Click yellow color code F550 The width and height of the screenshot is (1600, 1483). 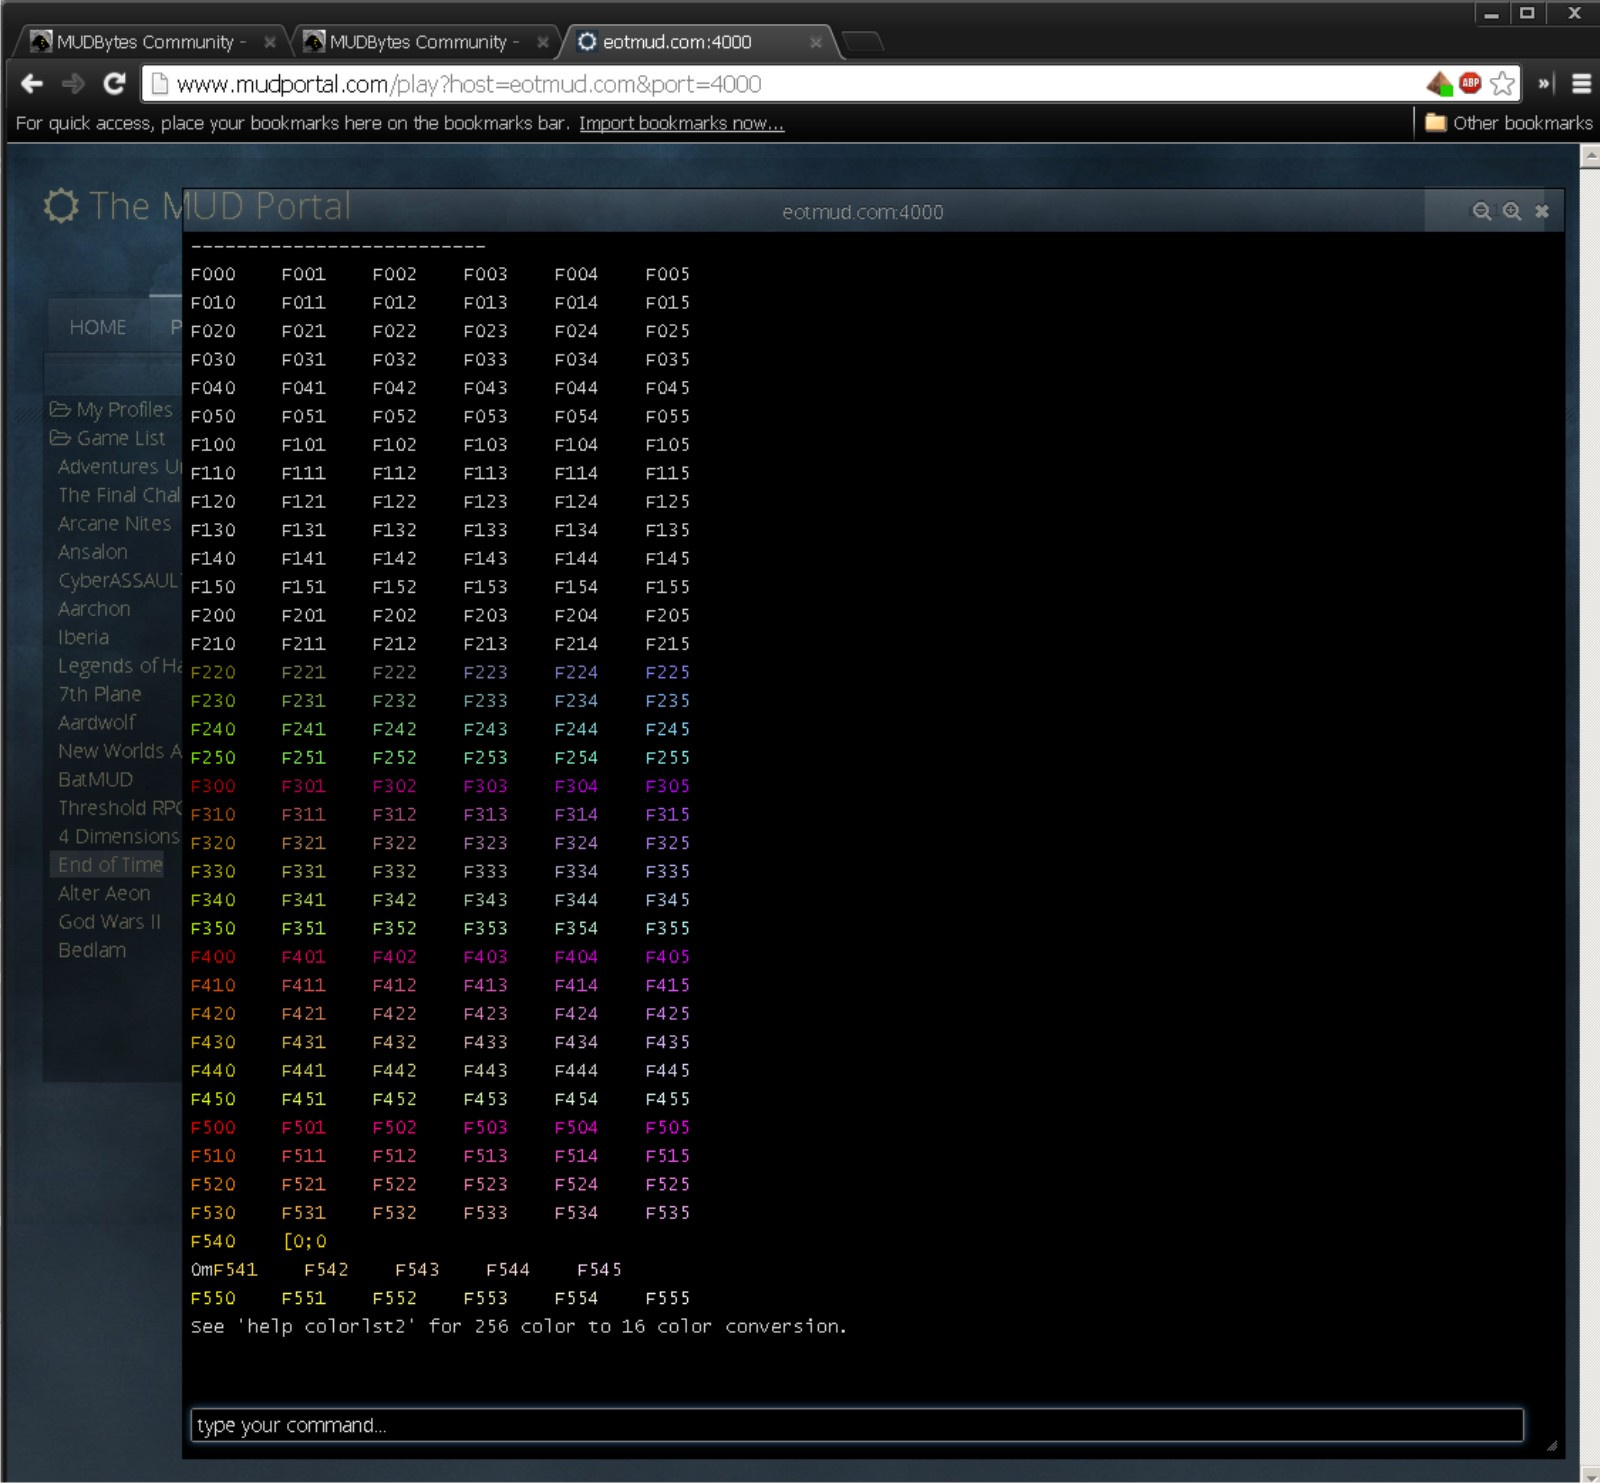(x=213, y=1298)
